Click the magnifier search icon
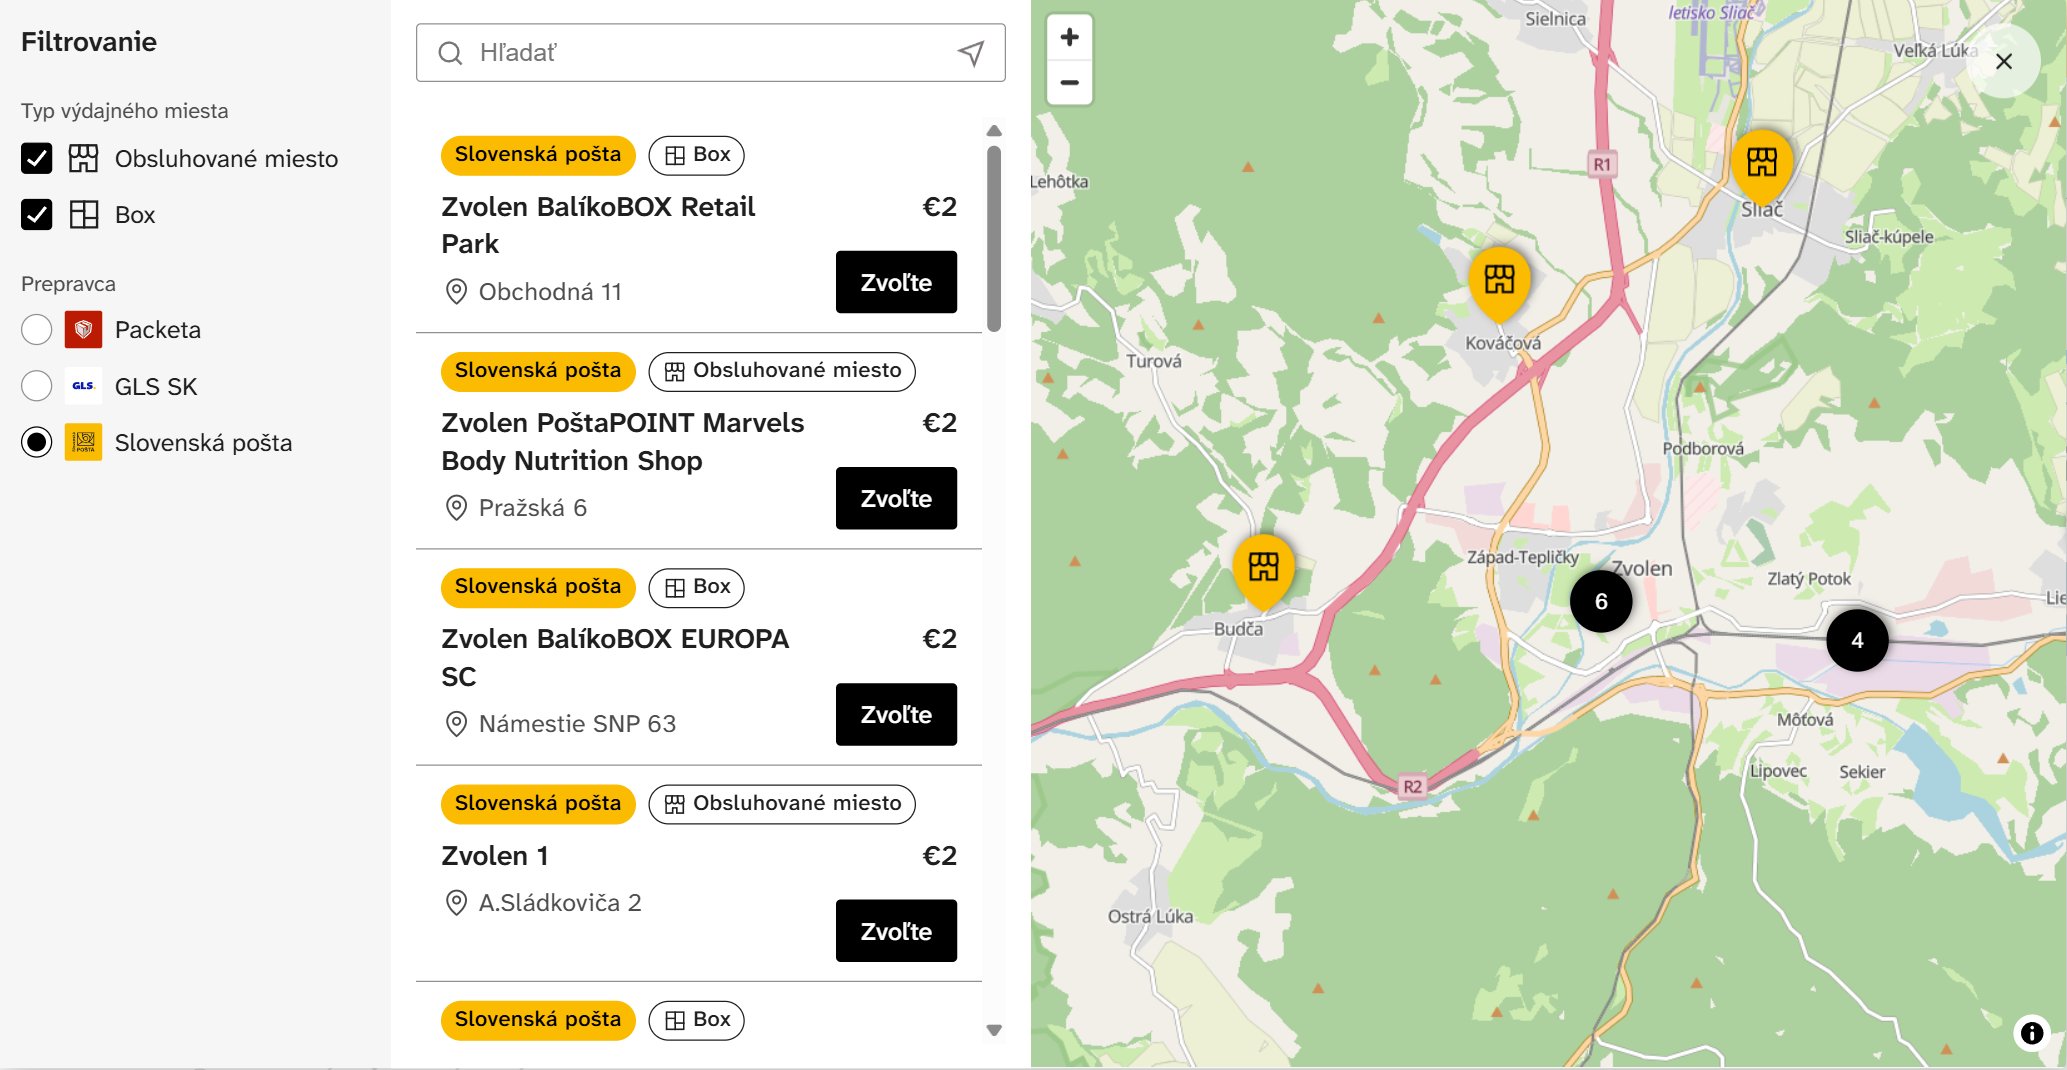This screenshot has width=2067, height=1070. click(x=451, y=53)
